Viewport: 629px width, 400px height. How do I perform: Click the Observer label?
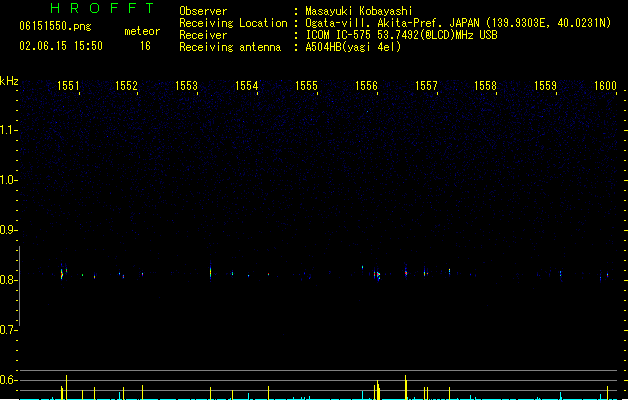click(203, 11)
